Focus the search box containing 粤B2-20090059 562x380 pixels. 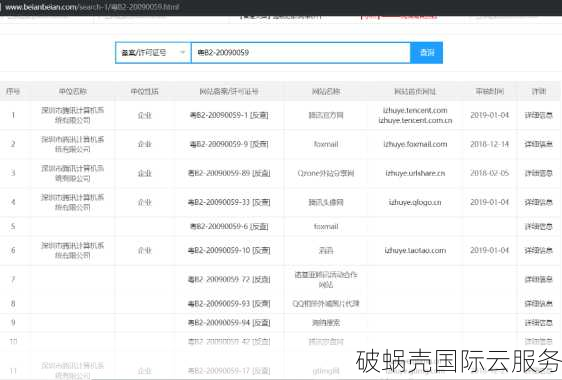[301, 53]
